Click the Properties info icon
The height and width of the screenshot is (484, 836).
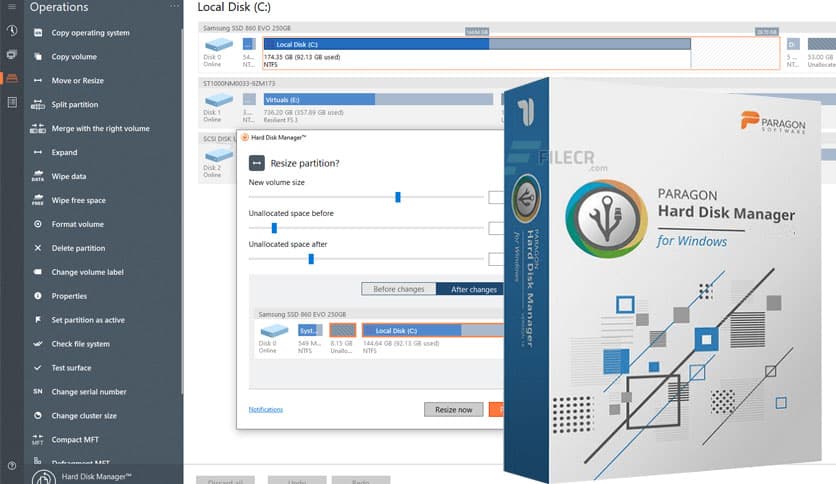38,296
